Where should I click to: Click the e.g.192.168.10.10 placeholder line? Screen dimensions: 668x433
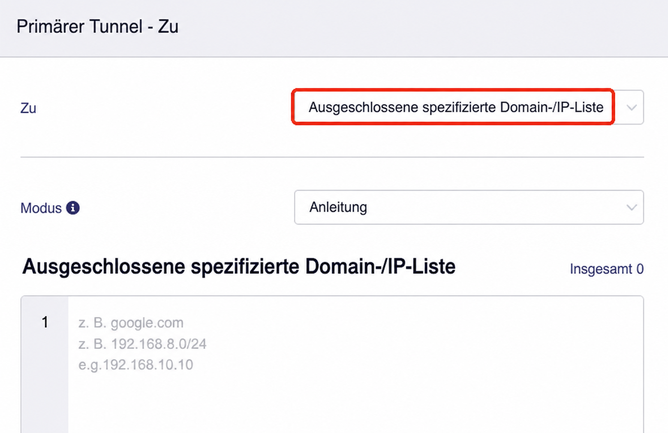click(x=135, y=365)
